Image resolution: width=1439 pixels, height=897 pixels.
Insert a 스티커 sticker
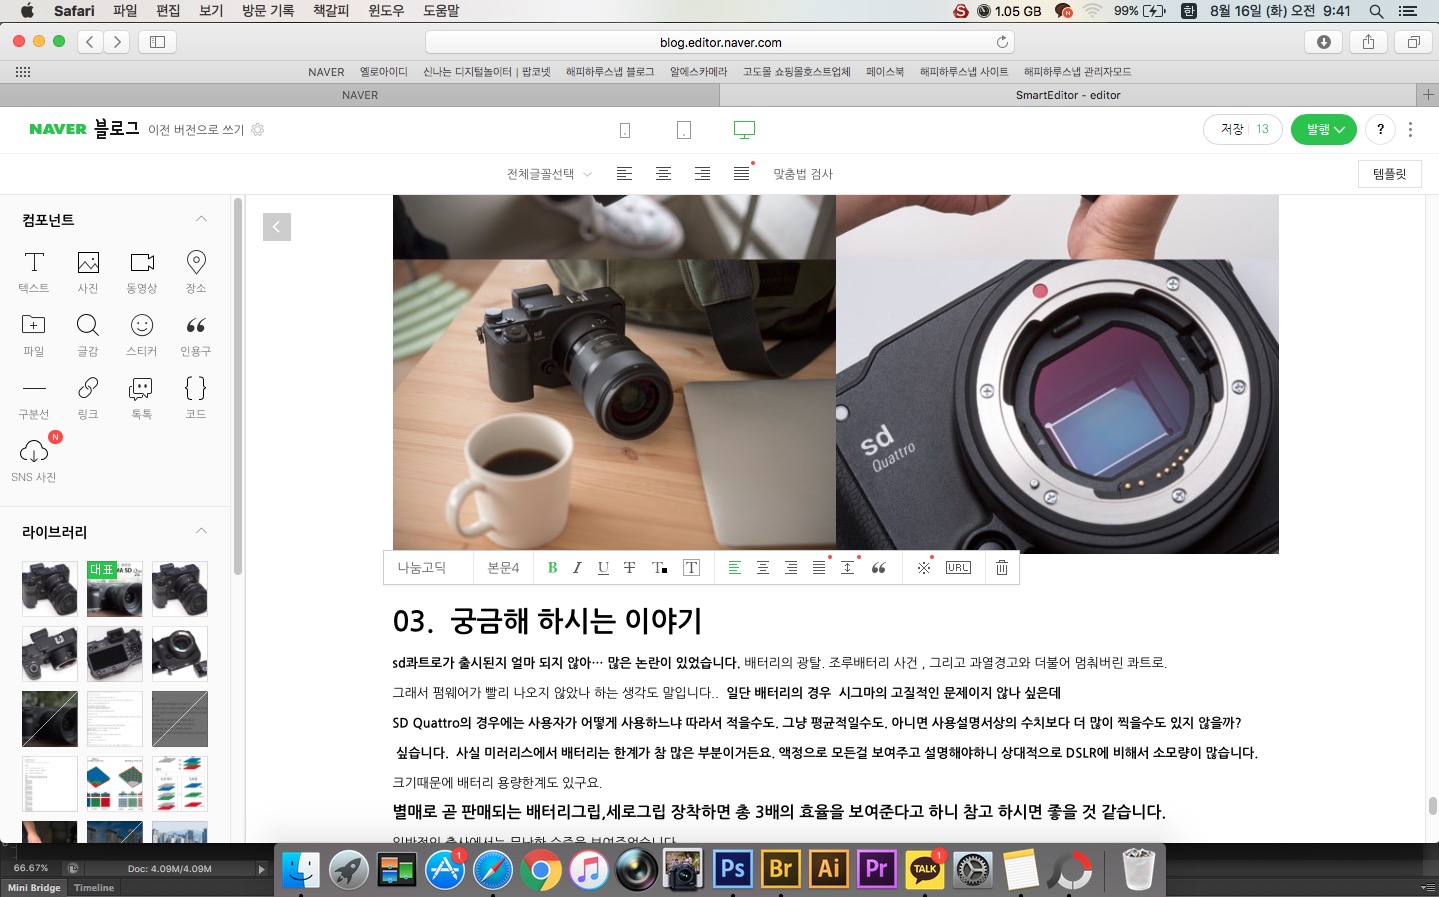pos(142,335)
